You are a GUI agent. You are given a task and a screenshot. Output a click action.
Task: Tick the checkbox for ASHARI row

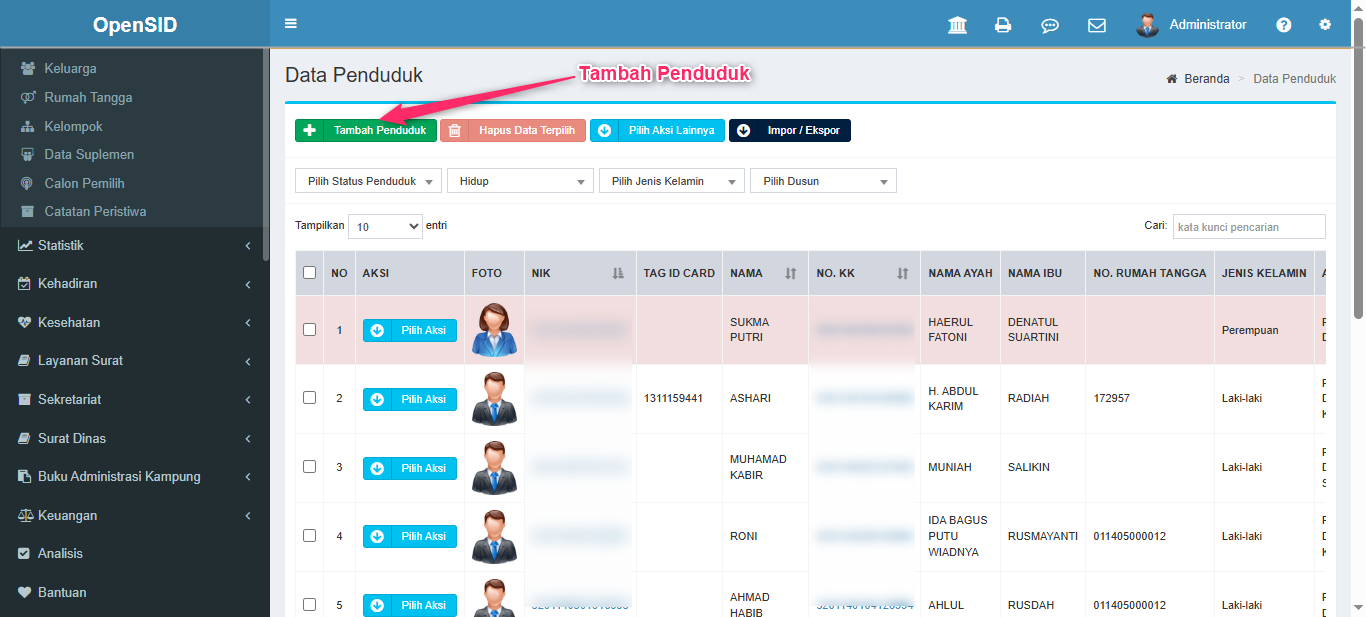309,398
